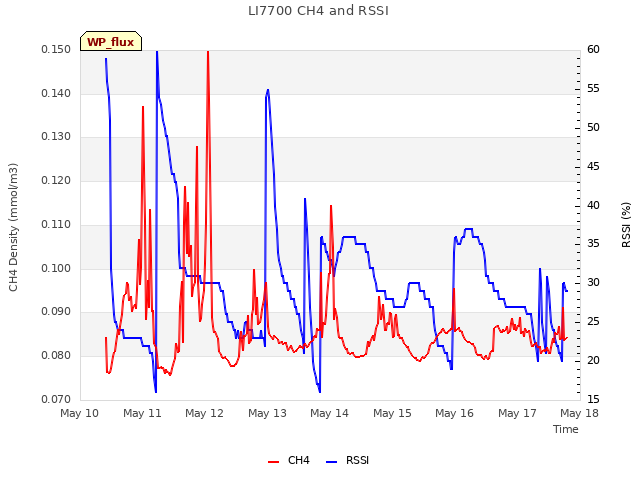Click the CH4 Density (mmol/m3) axis title
Screen dimensions: 640x480
pyautogui.click(x=13, y=227)
